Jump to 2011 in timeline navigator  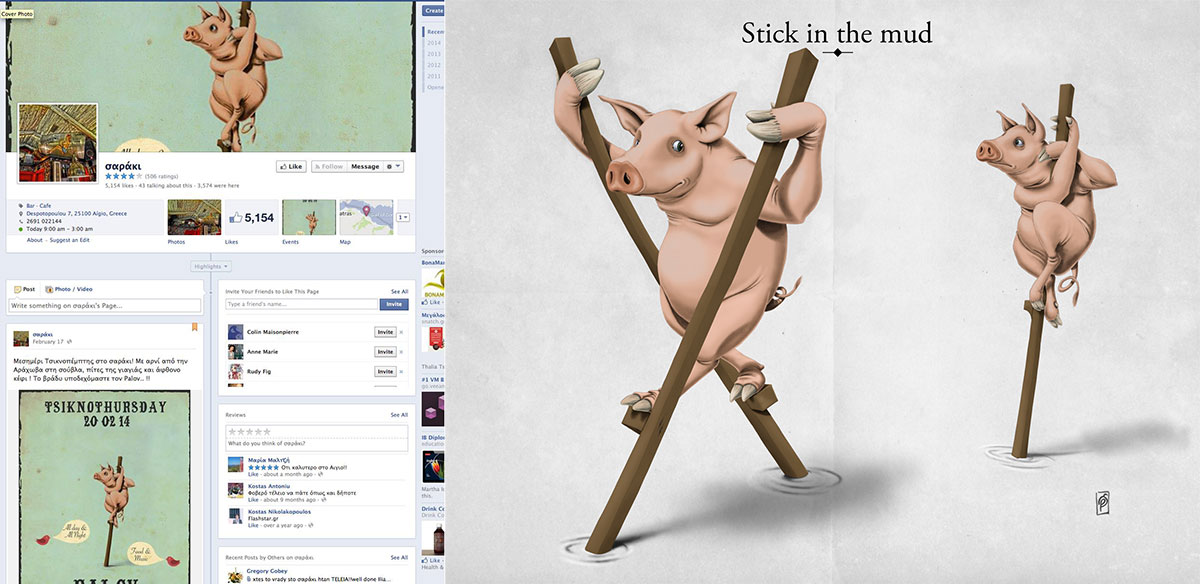(x=434, y=76)
